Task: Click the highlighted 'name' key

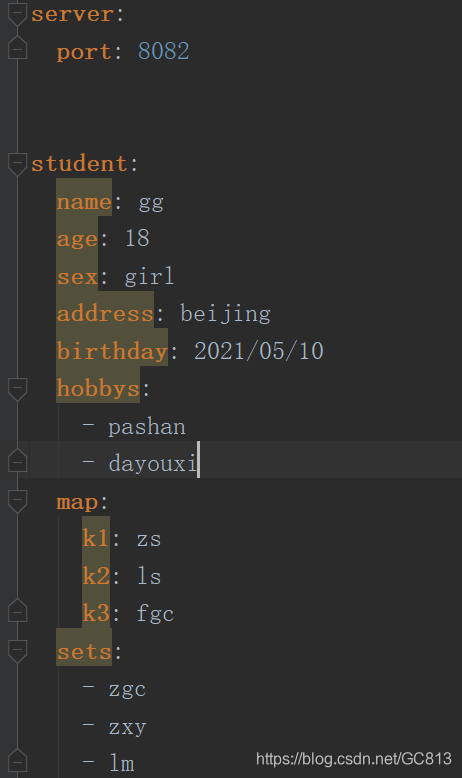Action: click(84, 202)
